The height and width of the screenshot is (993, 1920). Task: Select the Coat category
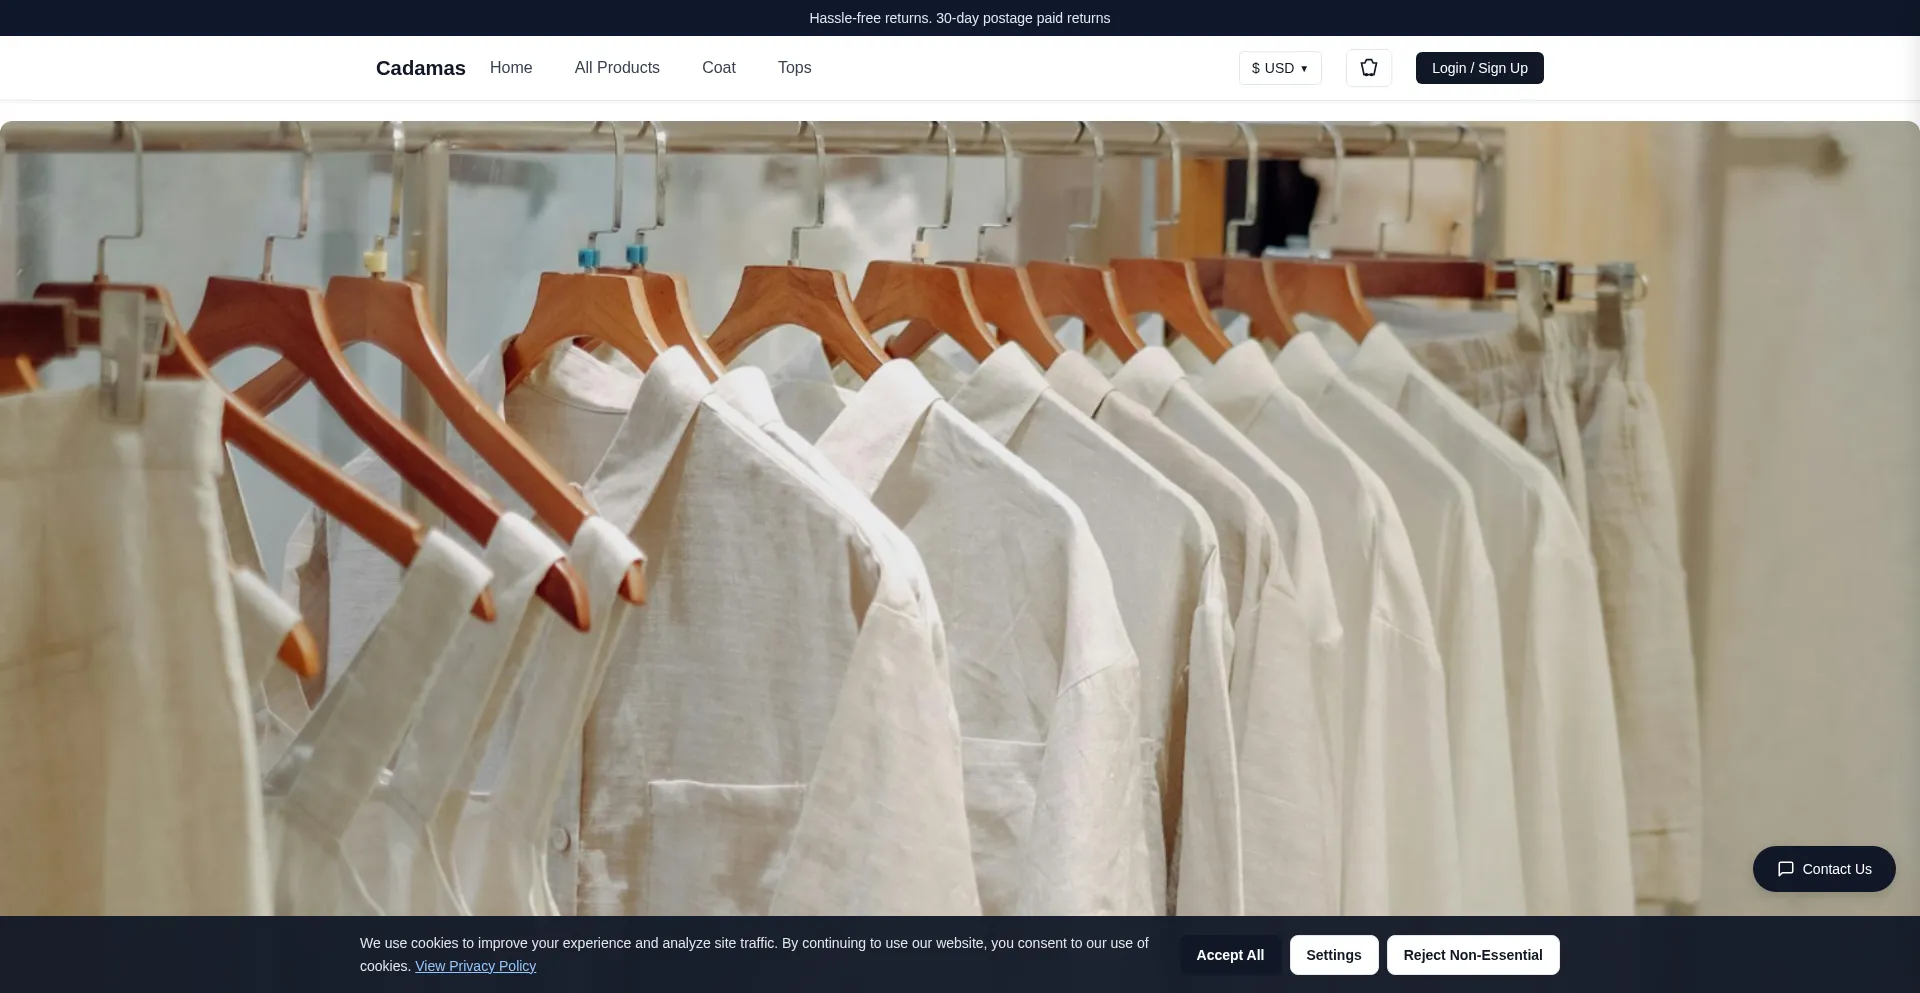pos(718,67)
